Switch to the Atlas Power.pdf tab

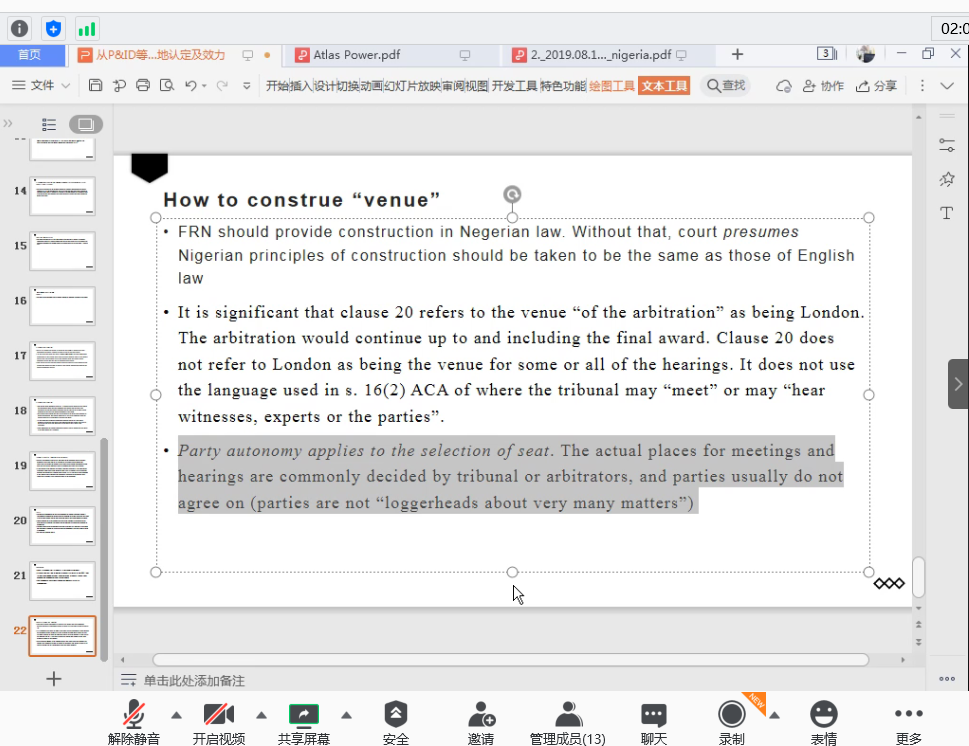(356, 55)
